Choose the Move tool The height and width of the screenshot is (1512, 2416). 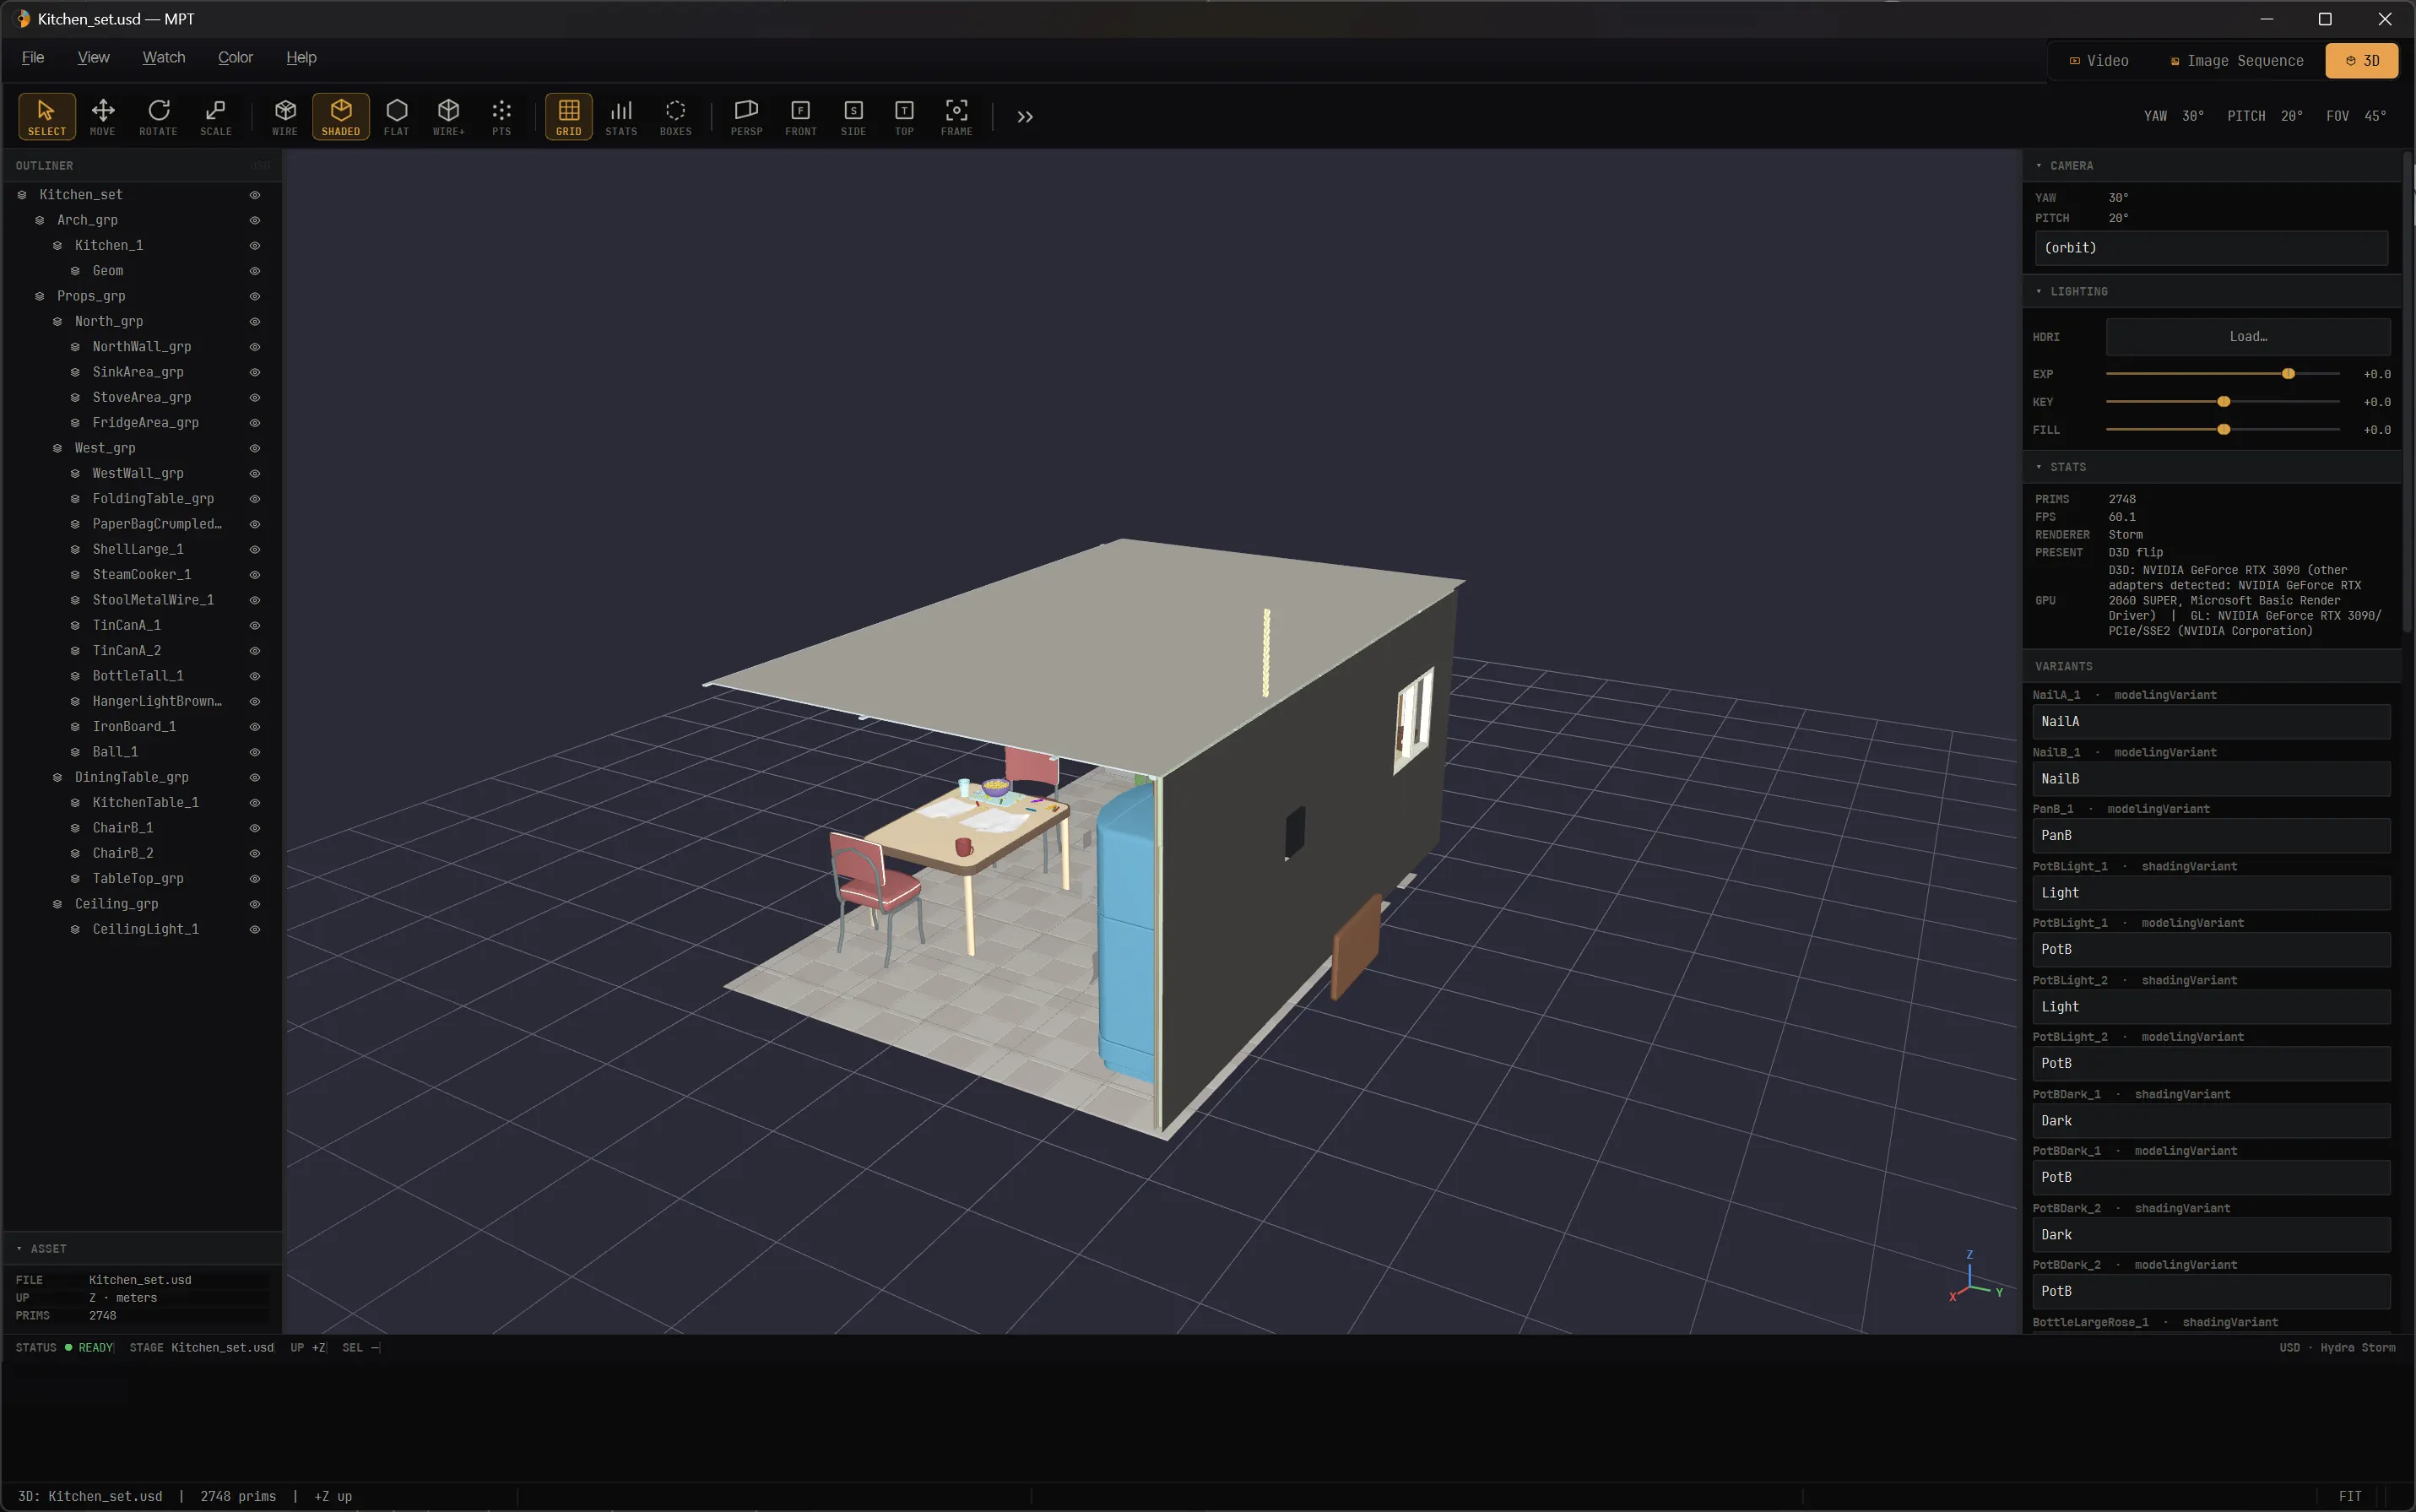pos(102,117)
